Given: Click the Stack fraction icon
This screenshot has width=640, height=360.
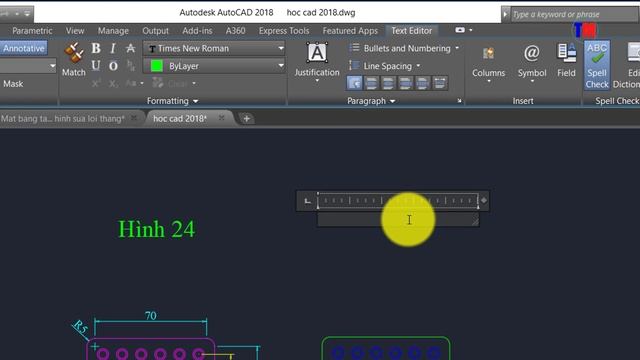Looking at the screenshot, I should tap(131, 66).
